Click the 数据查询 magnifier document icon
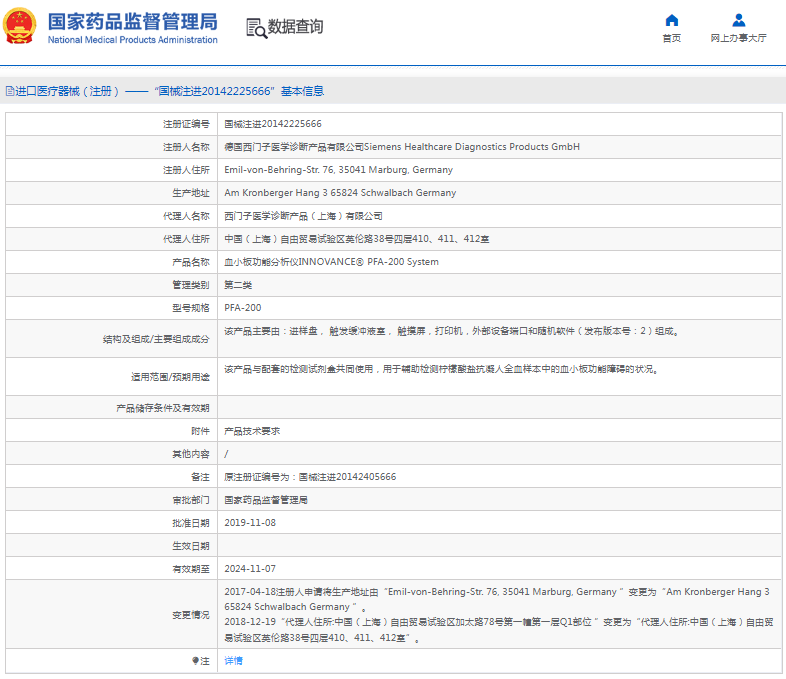 point(256,28)
